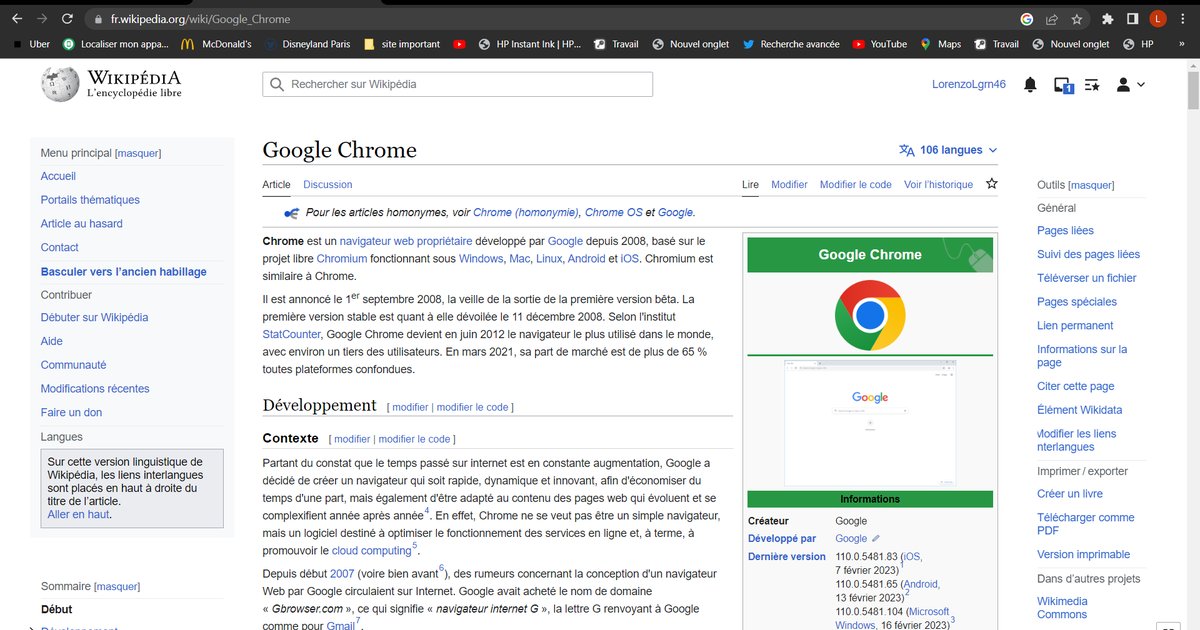
Task: Click the Chrome OS hatnote link
Action: coord(614,212)
